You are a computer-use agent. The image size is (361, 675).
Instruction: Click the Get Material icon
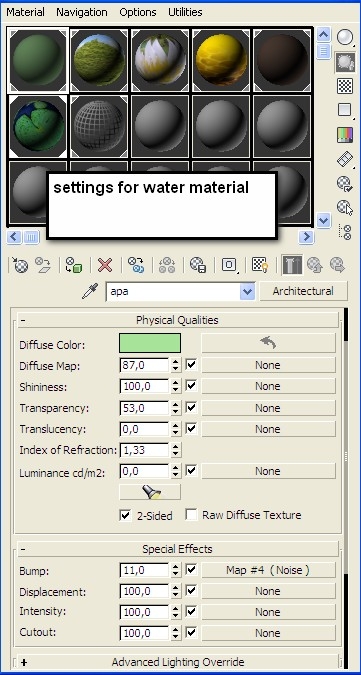(20, 265)
